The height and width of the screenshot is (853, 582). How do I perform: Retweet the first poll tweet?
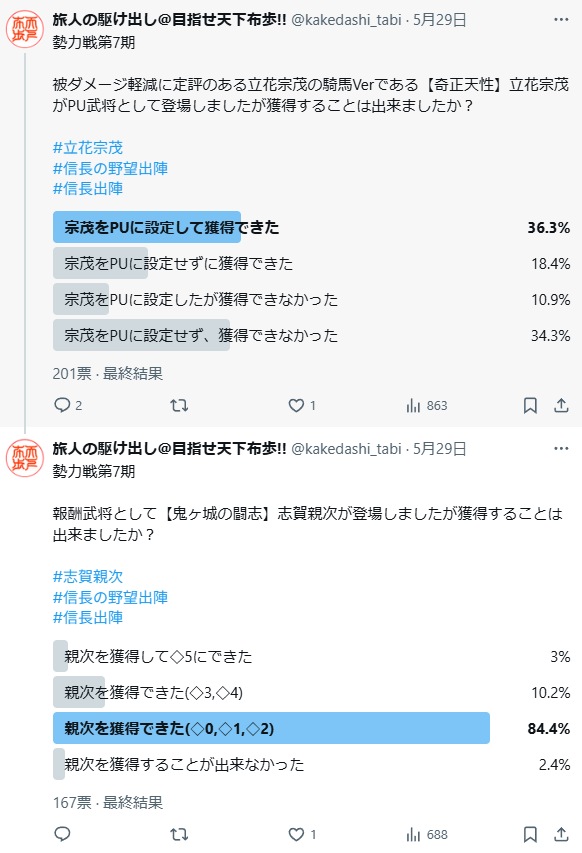(179, 405)
